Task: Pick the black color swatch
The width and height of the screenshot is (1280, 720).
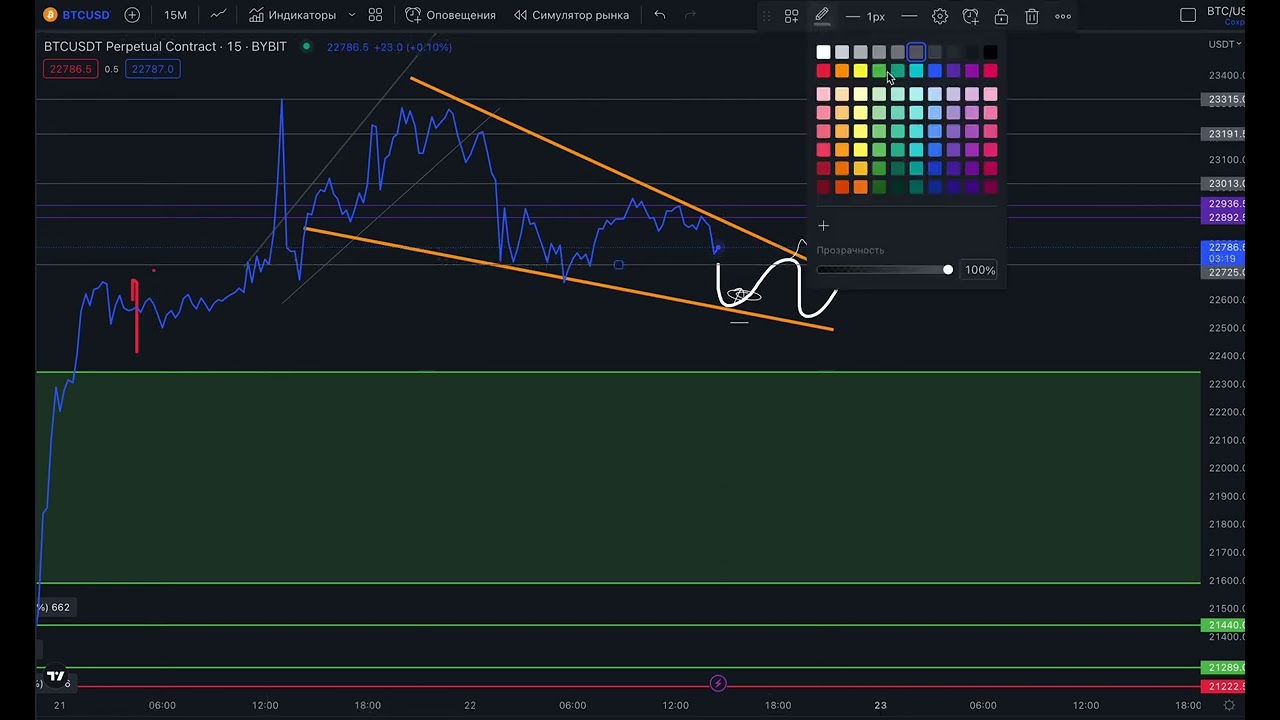Action: point(990,52)
